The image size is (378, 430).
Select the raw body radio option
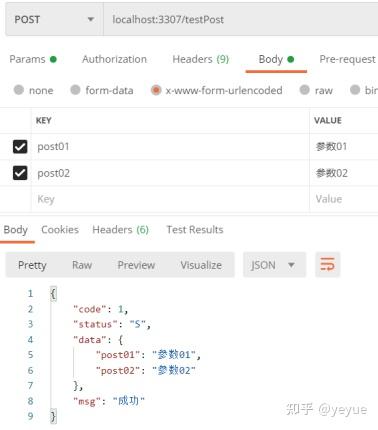click(304, 90)
